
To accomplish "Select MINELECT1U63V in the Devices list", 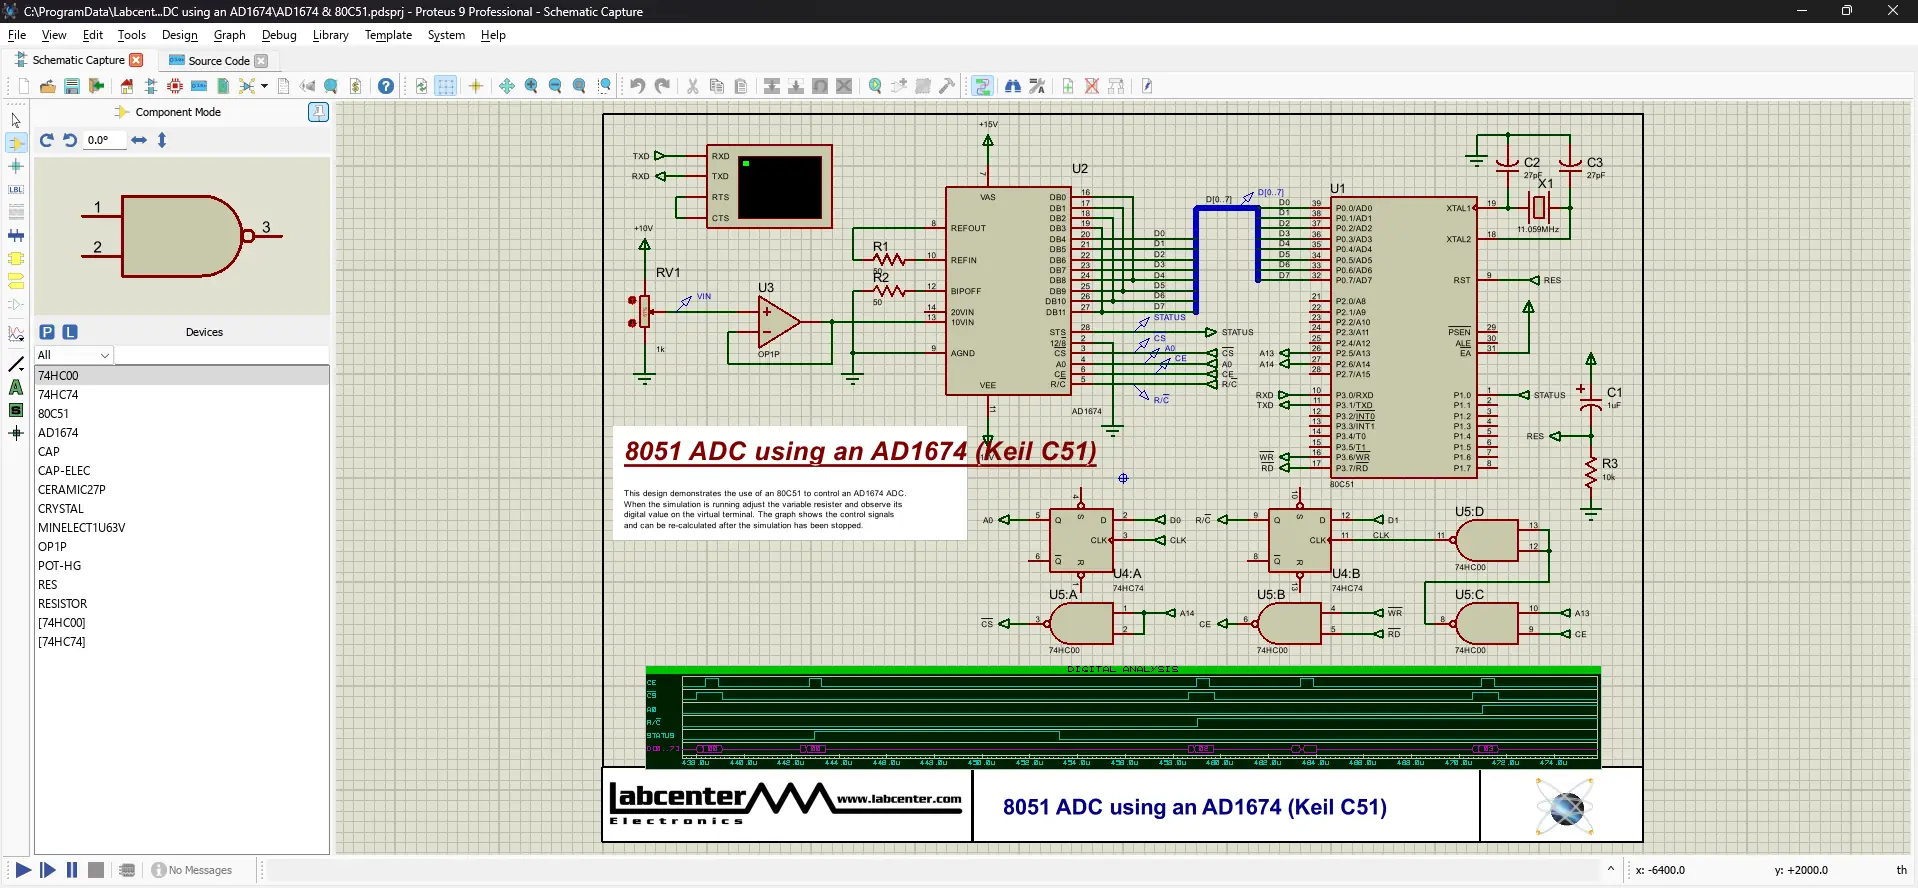I will [182, 528].
